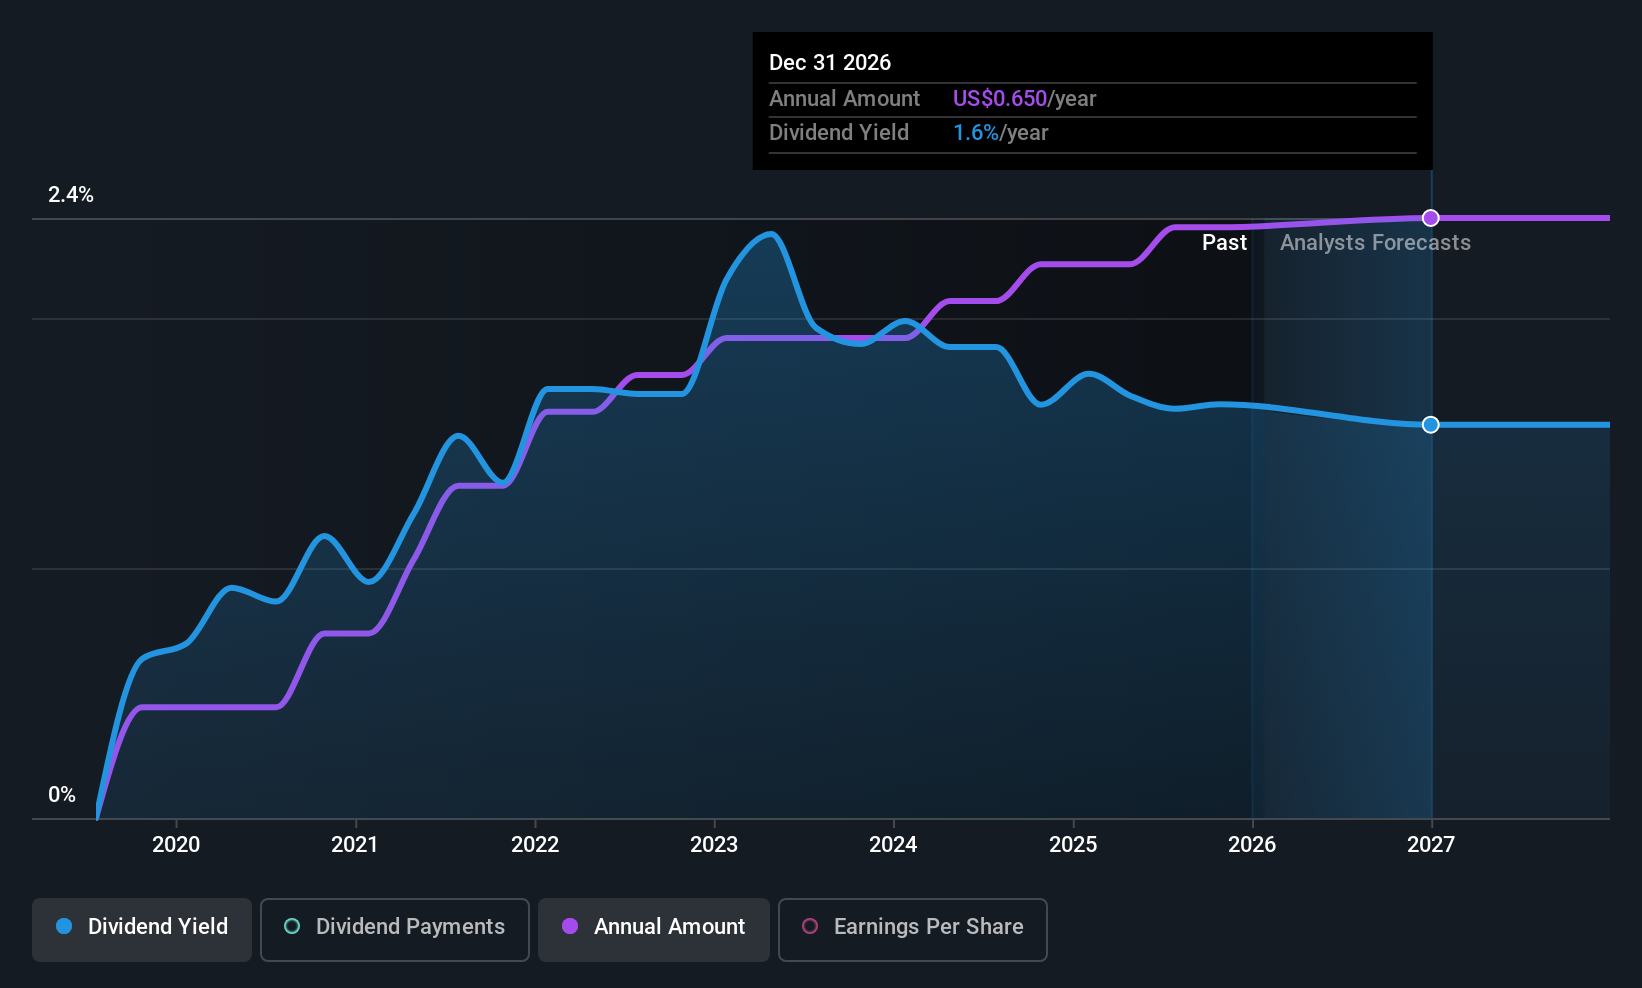
Task: Click the 2027 x-axis label
Action: [1431, 844]
